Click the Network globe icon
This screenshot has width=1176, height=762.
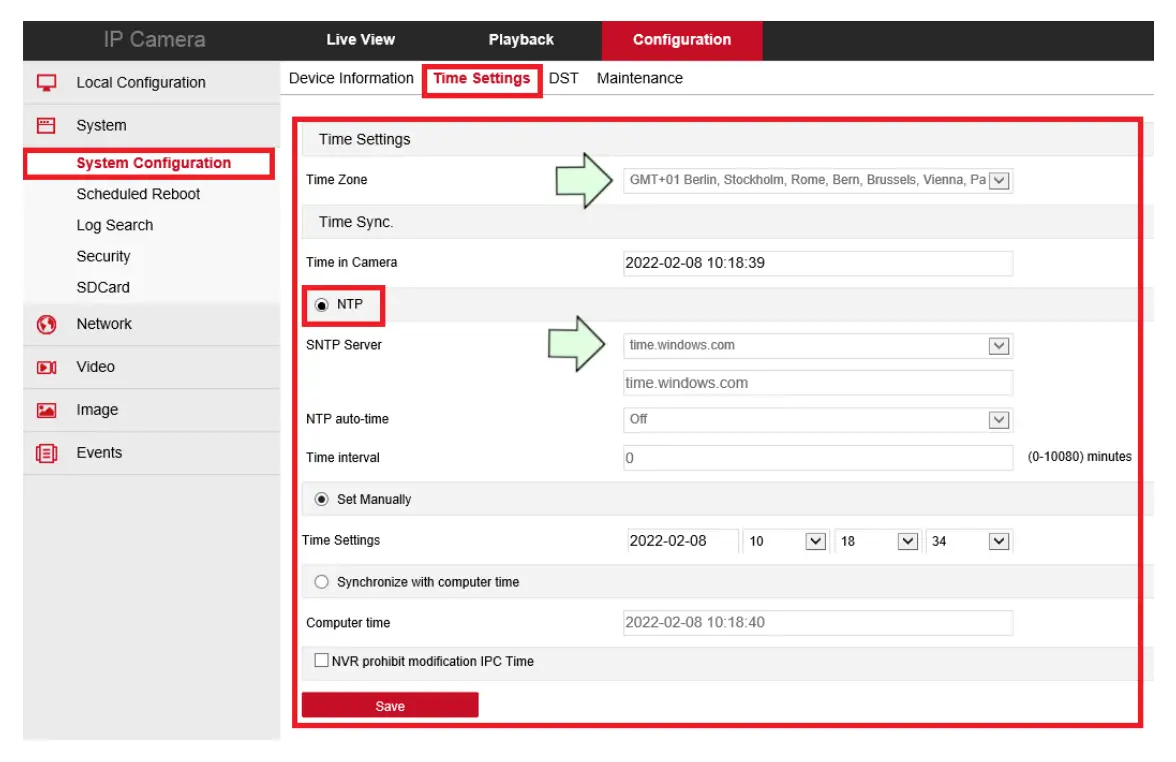coord(46,324)
